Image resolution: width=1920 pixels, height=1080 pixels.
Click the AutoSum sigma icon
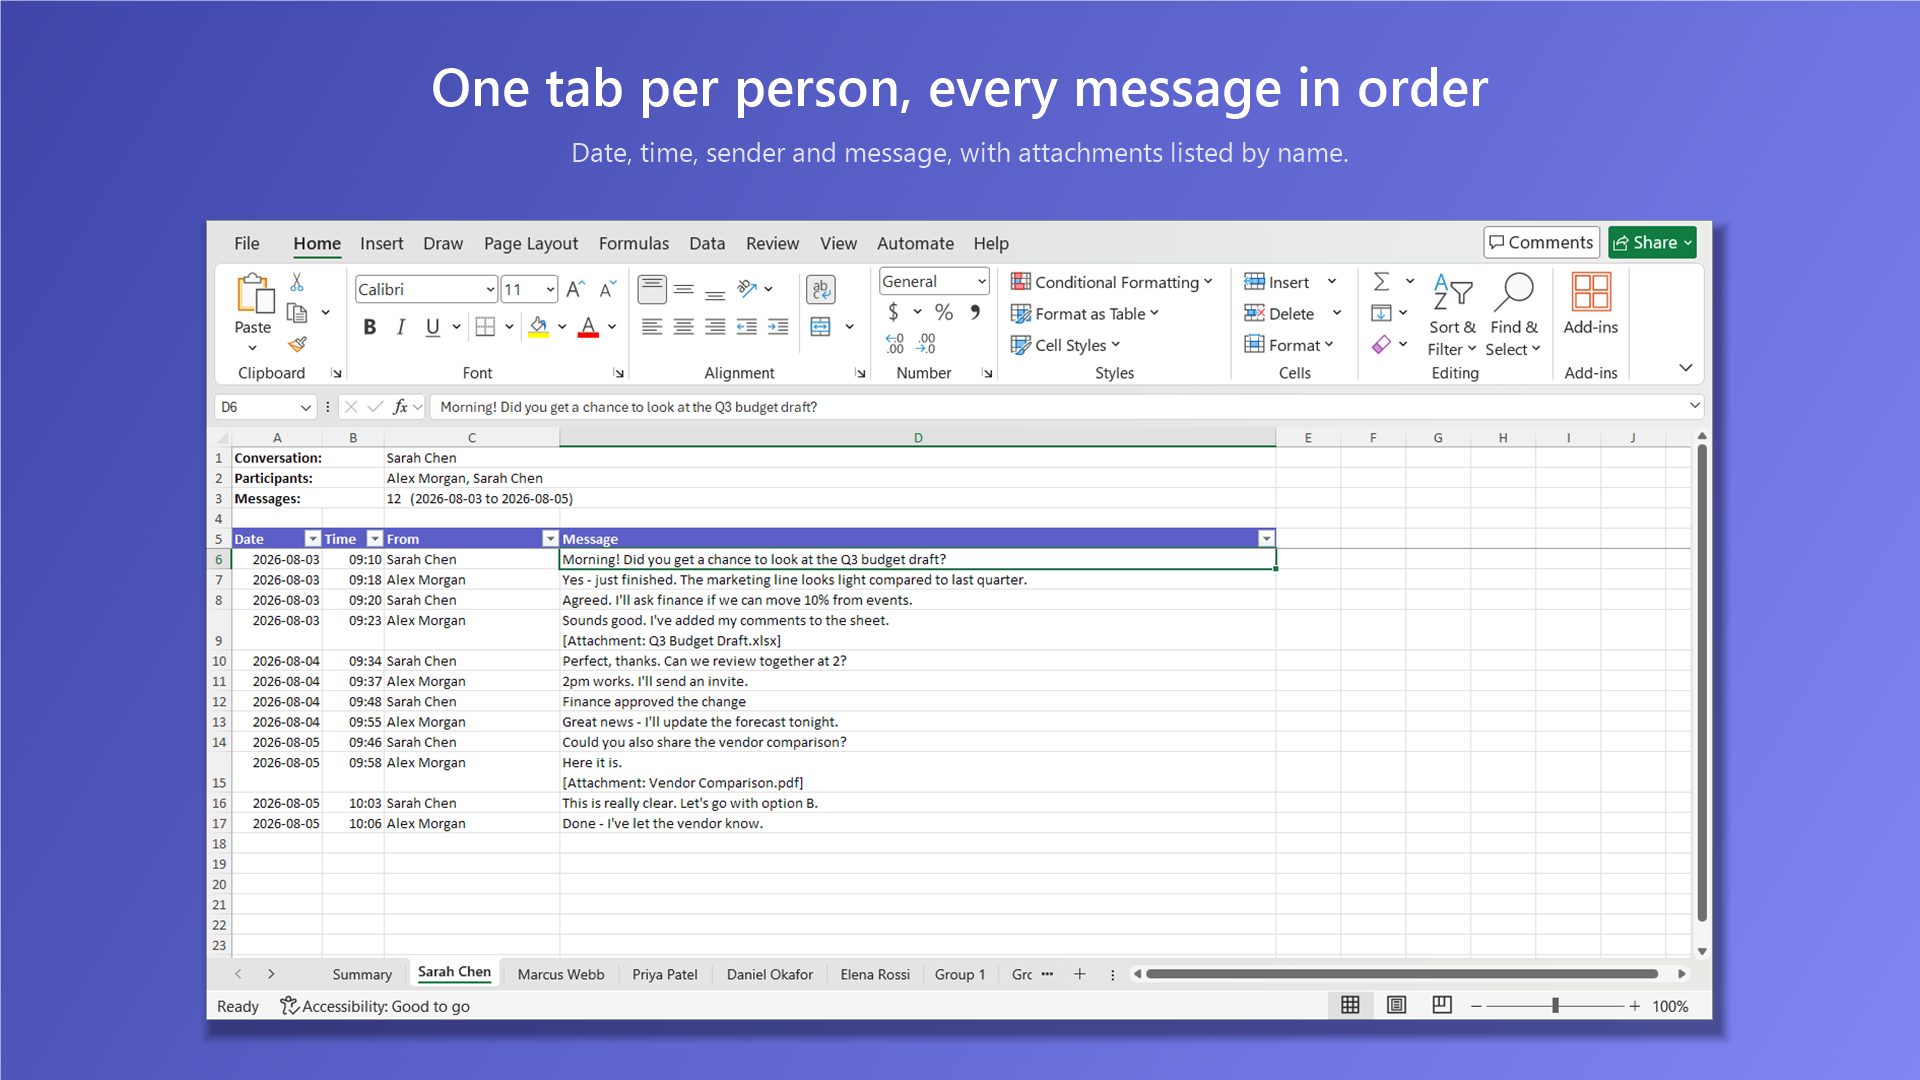point(1381,282)
